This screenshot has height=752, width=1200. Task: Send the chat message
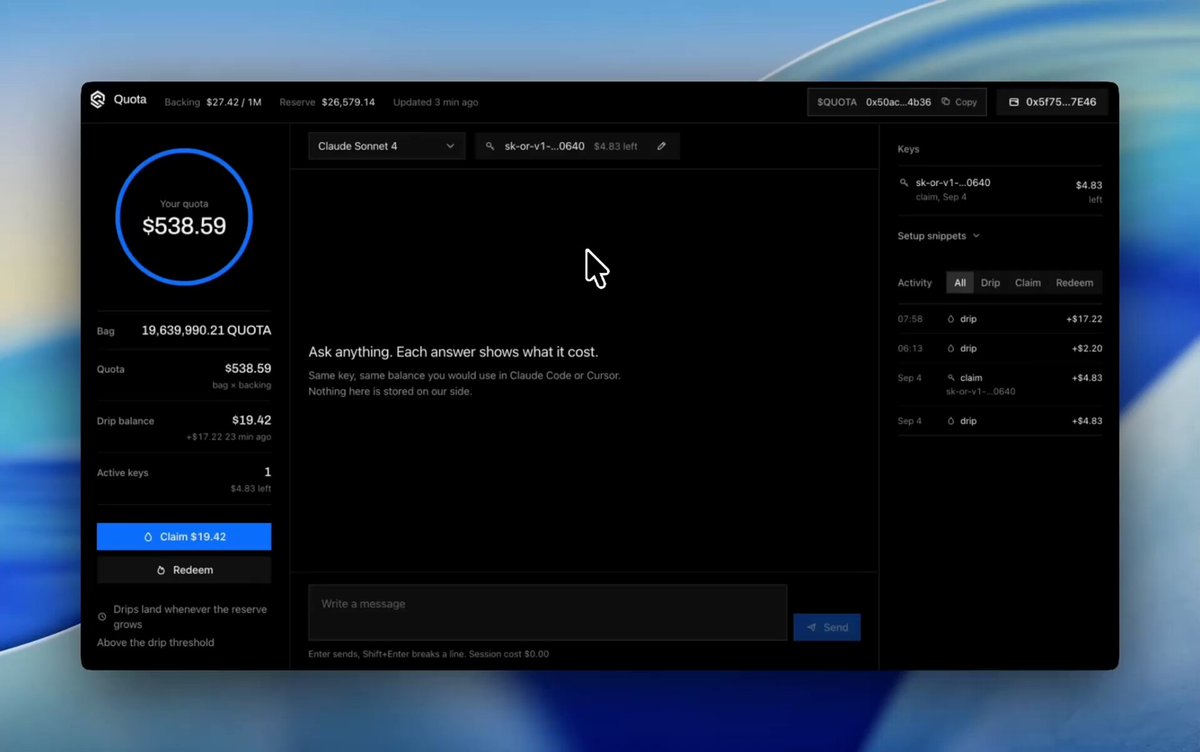tap(827, 627)
